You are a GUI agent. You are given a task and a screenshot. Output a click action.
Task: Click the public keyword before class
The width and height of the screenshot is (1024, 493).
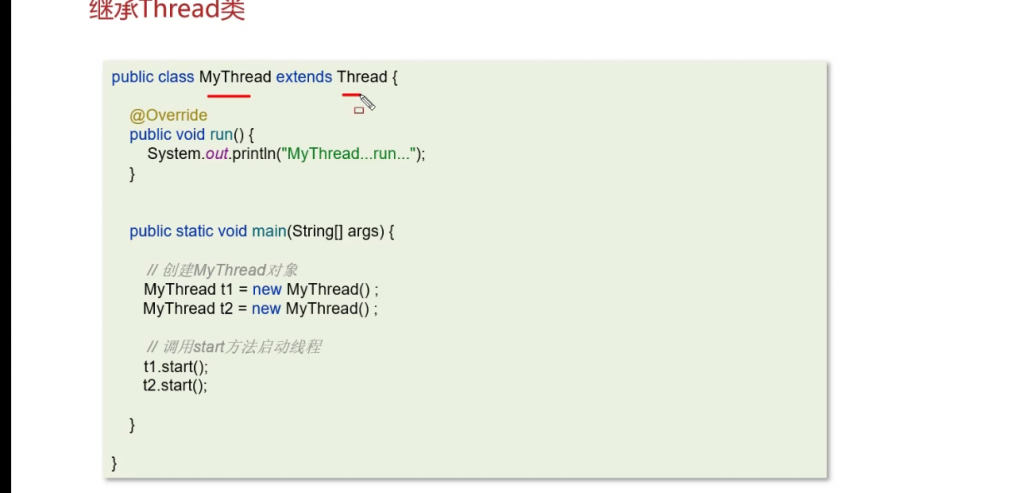point(132,77)
